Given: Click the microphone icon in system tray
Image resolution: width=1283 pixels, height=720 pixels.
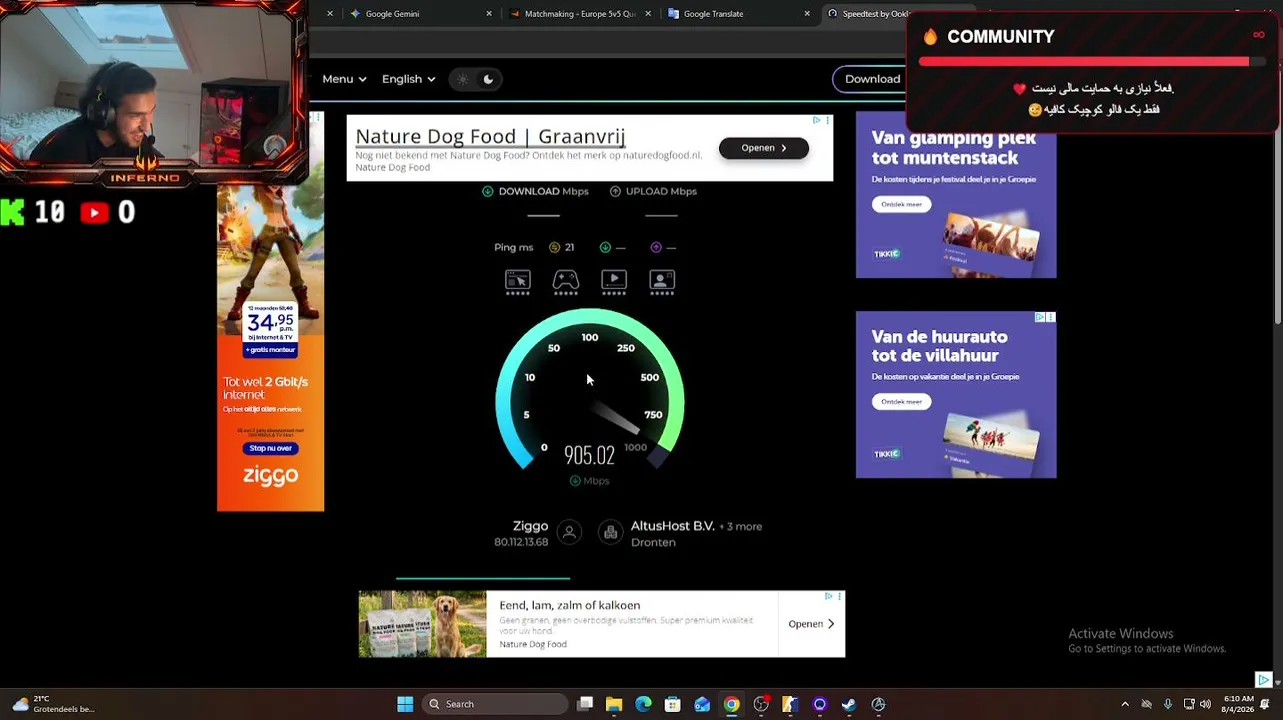Looking at the screenshot, I should (1168, 704).
